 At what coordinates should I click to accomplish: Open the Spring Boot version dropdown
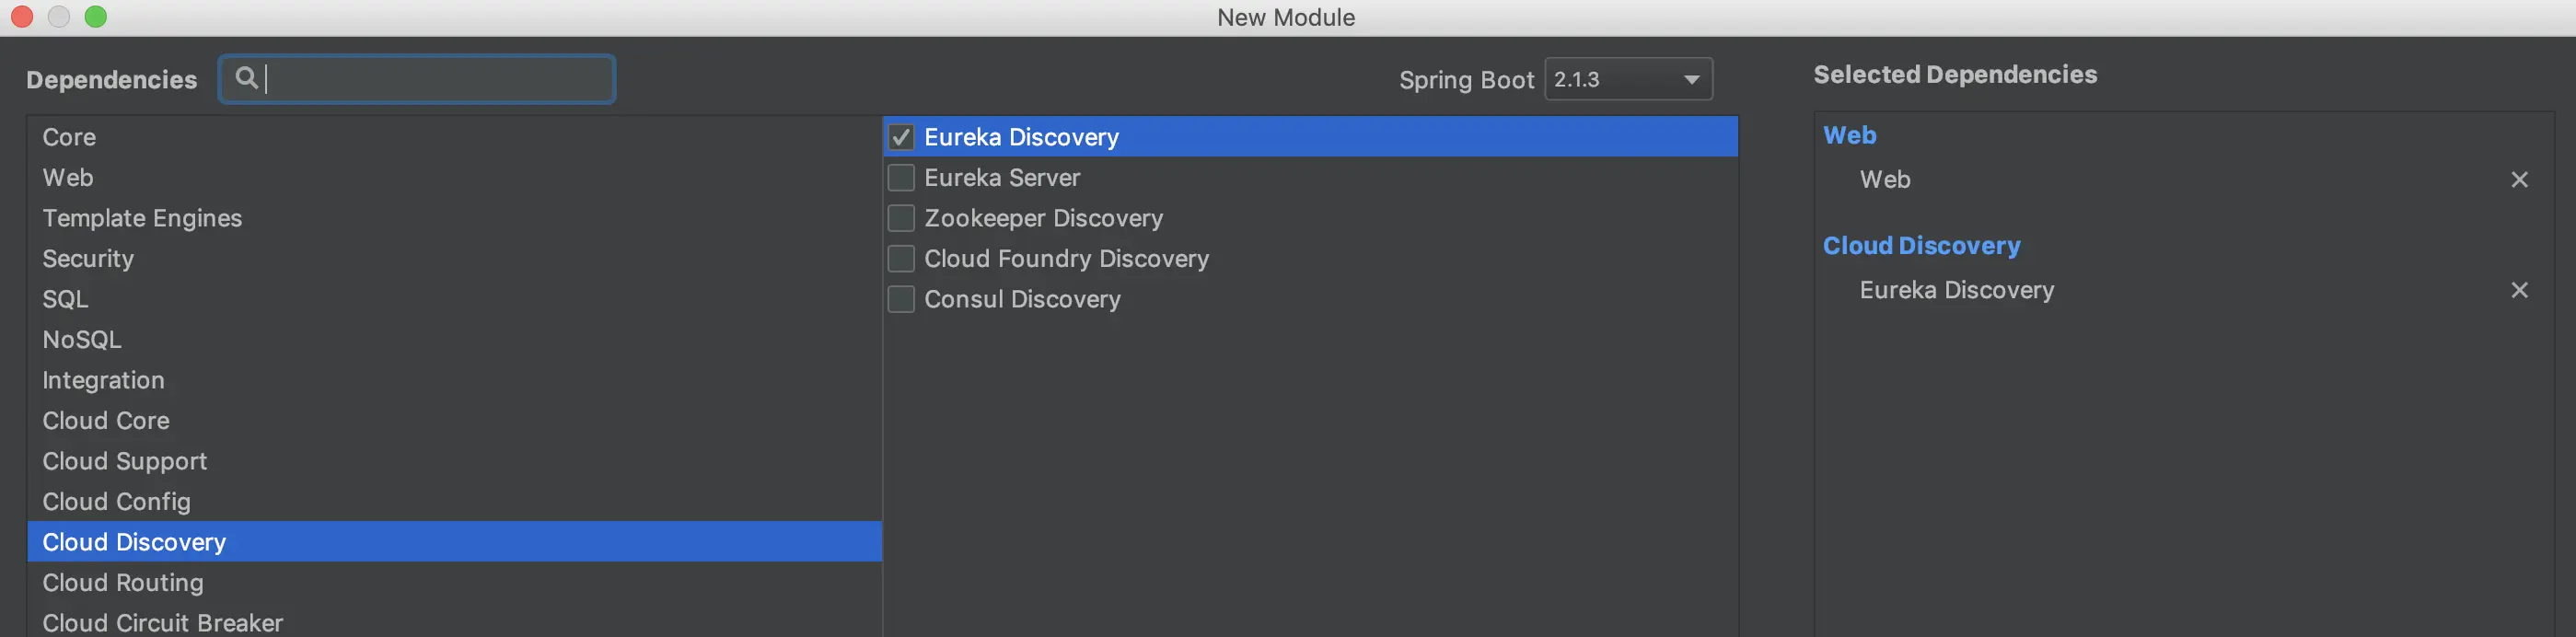point(1628,79)
